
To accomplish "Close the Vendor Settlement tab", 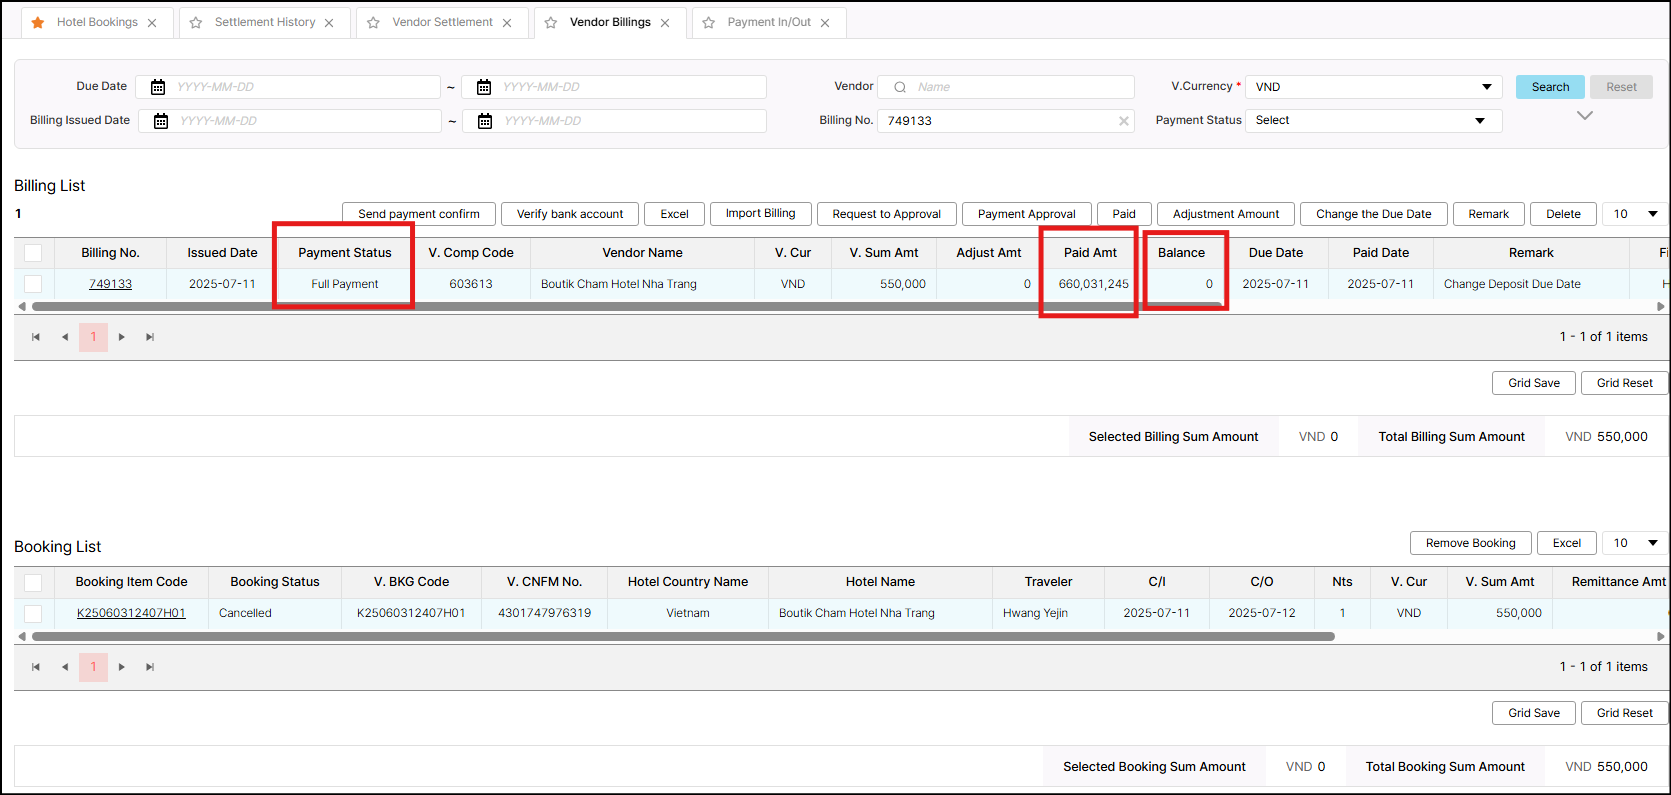I will pyautogui.click(x=507, y=23).
